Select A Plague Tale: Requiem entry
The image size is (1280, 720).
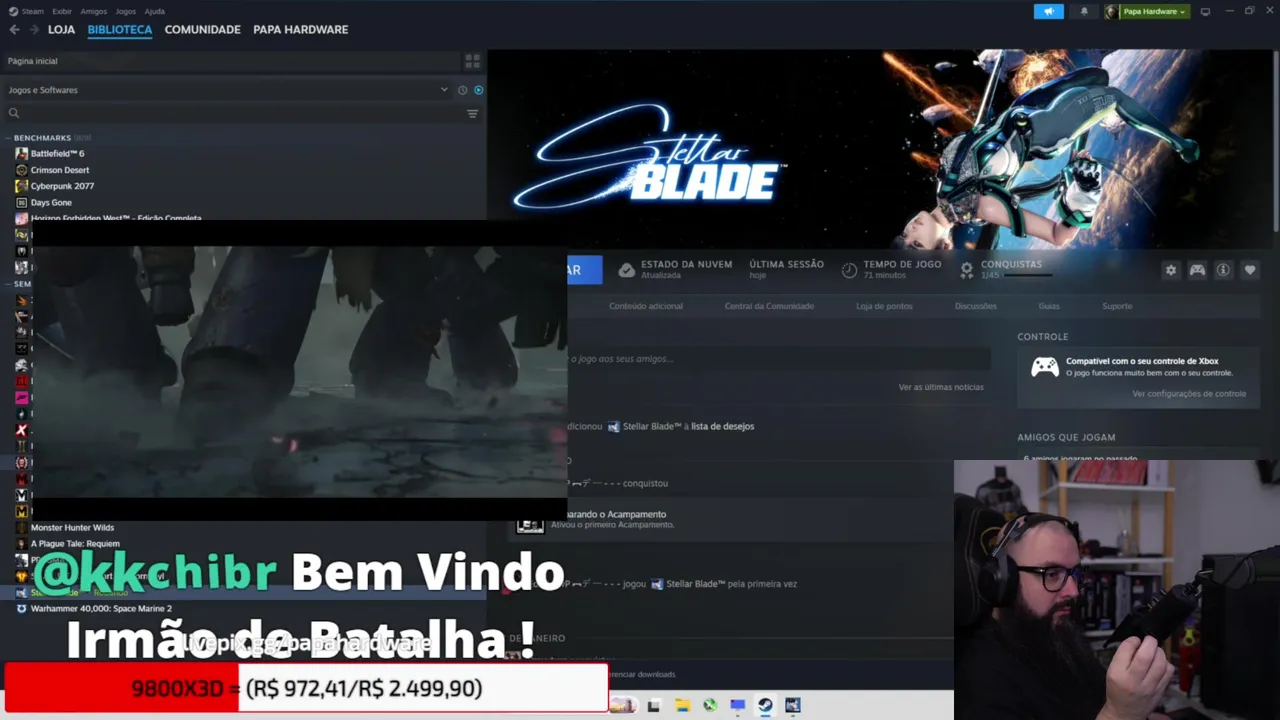[75, 544]
